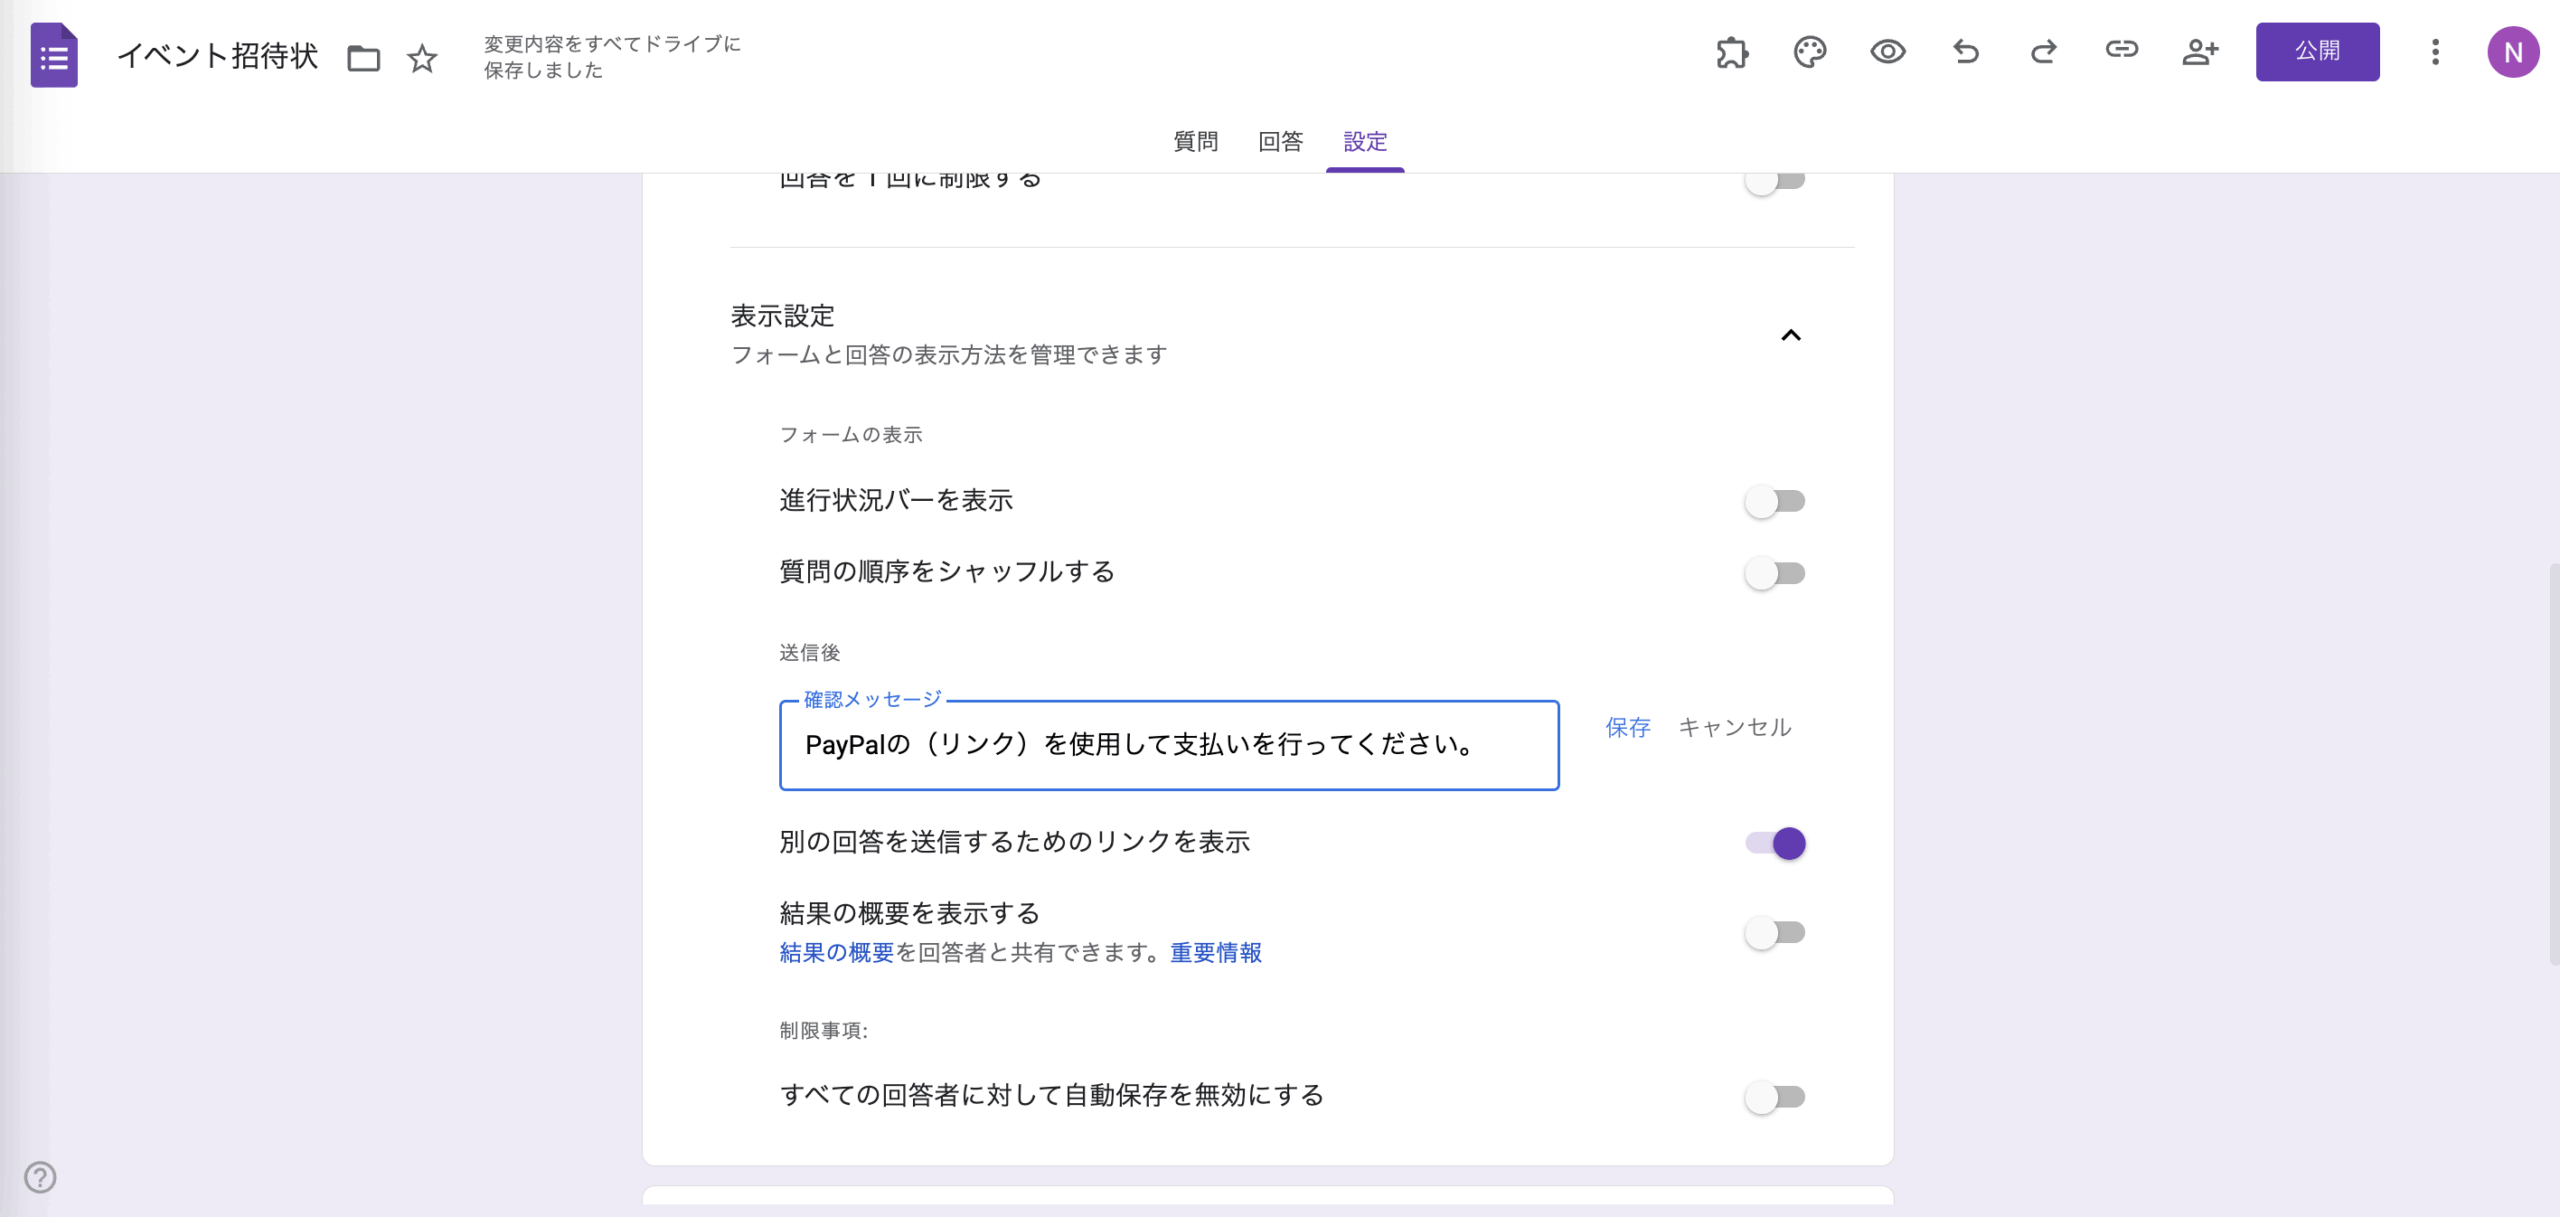Enable 進行状況バーを表示 toggle
Viewport: 2560px width, 1217px height.
1774,501
